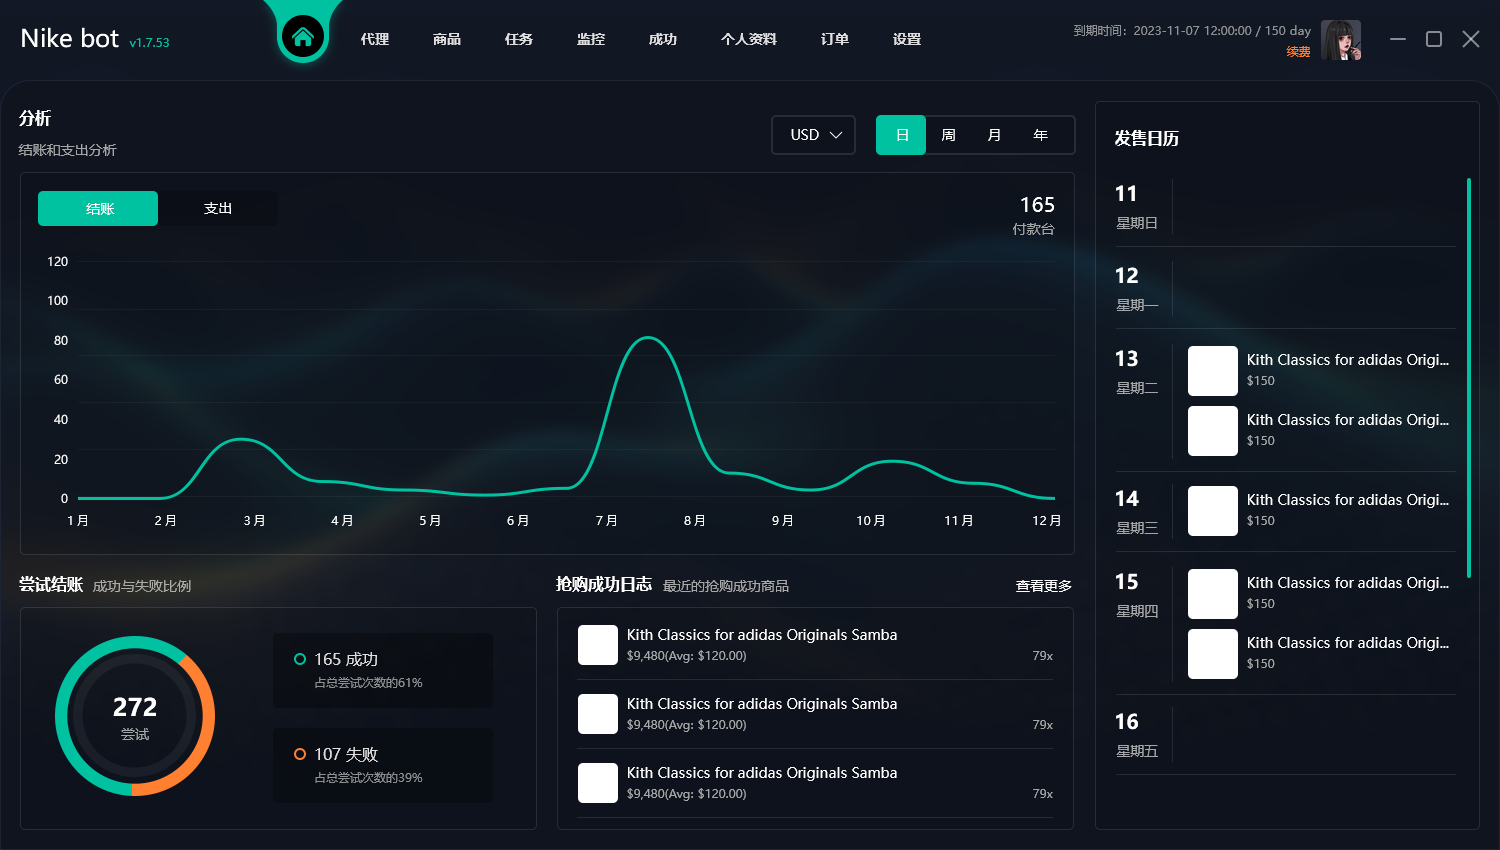The width and height of the screenshot is (1500, 850).
Task: Open third Kith Samba log entry thumbnail
Action: [x=598, y=783]
